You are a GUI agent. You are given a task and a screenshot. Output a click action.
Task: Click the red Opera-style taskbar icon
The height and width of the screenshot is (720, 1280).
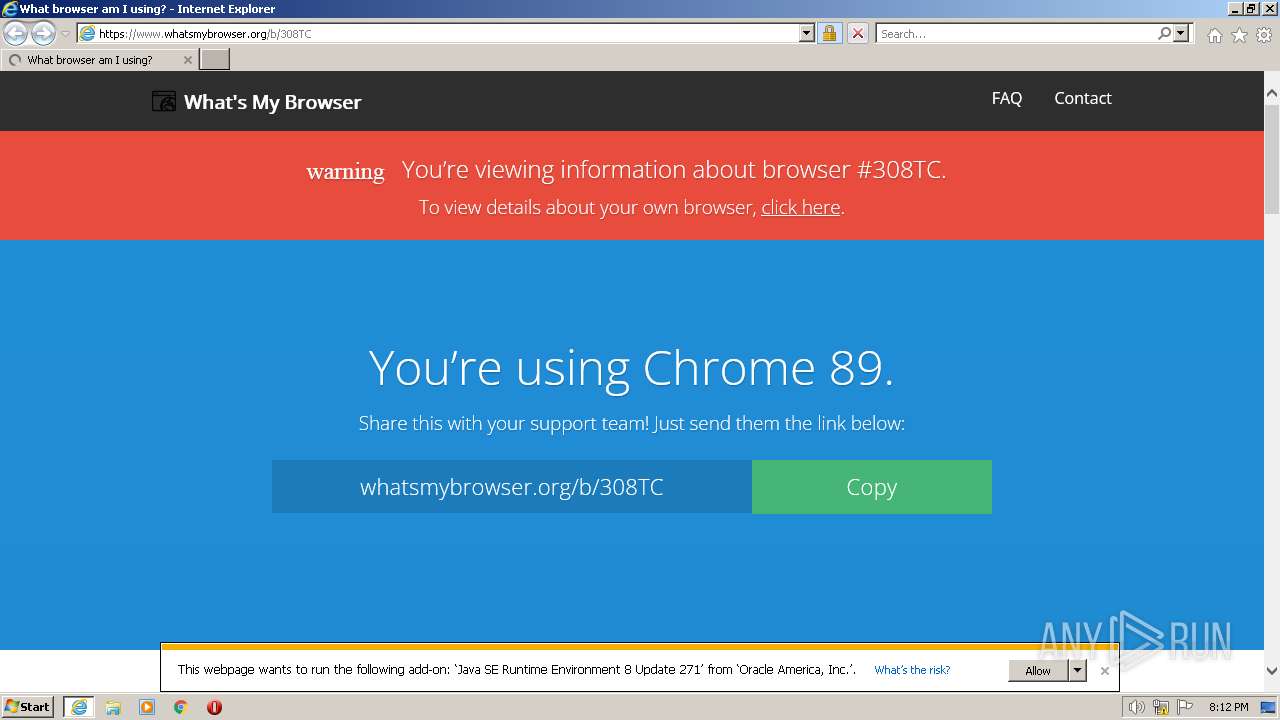coord(214,707)
